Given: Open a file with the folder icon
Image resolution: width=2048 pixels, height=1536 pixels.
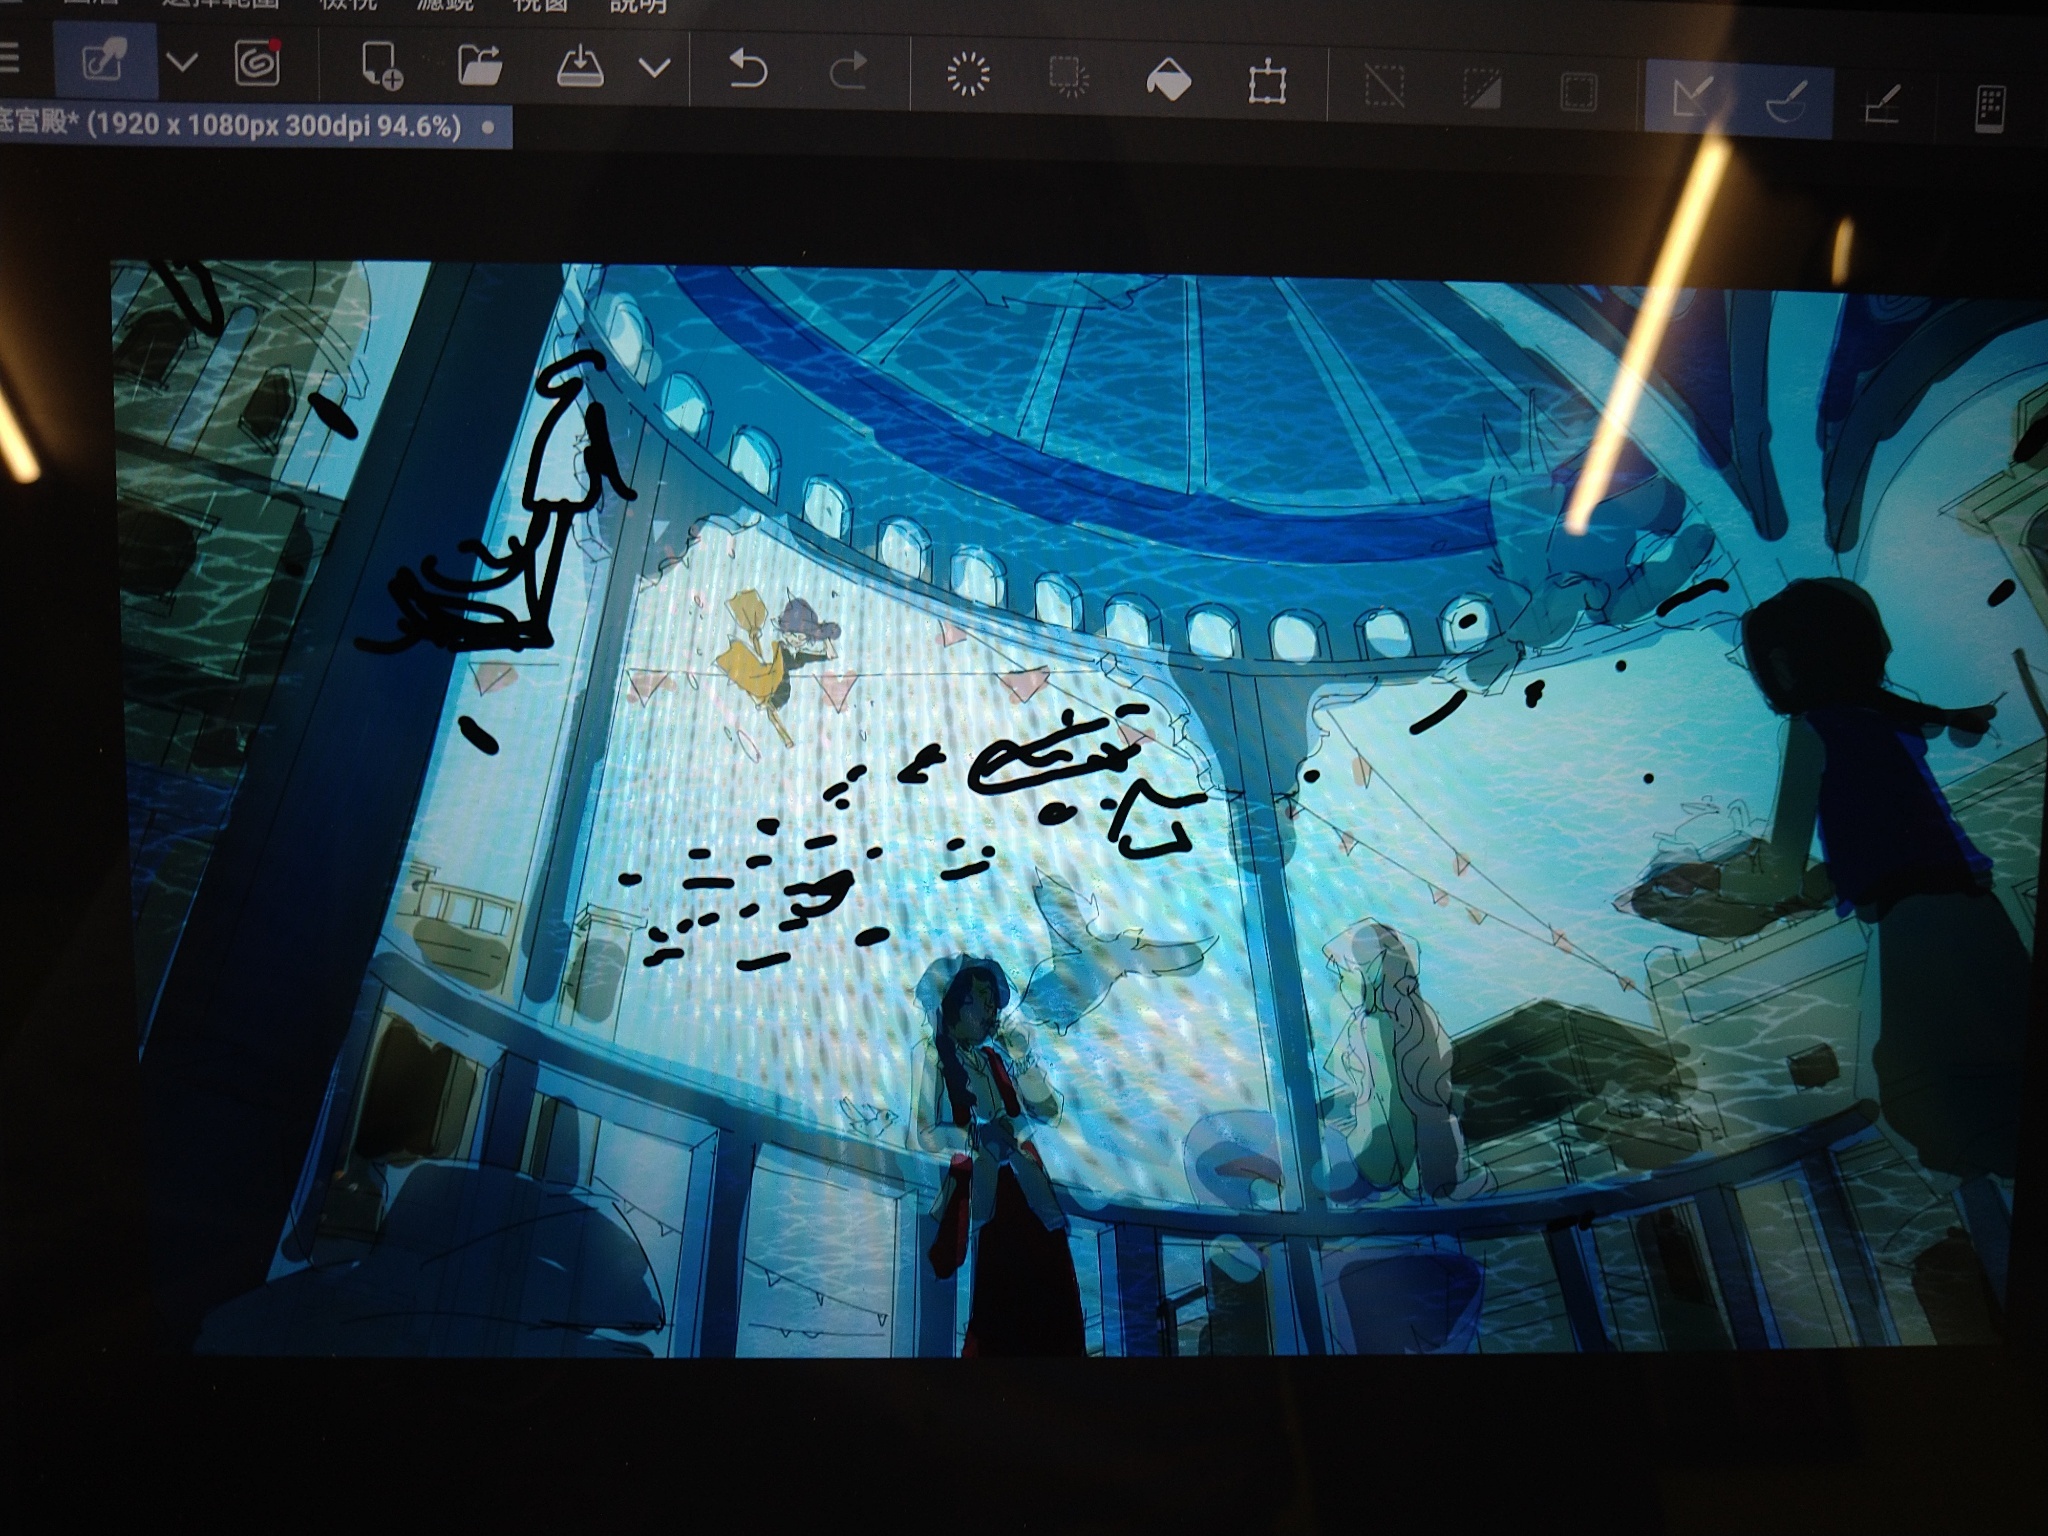Looking at the screenshot, I should tap(480, 66).
